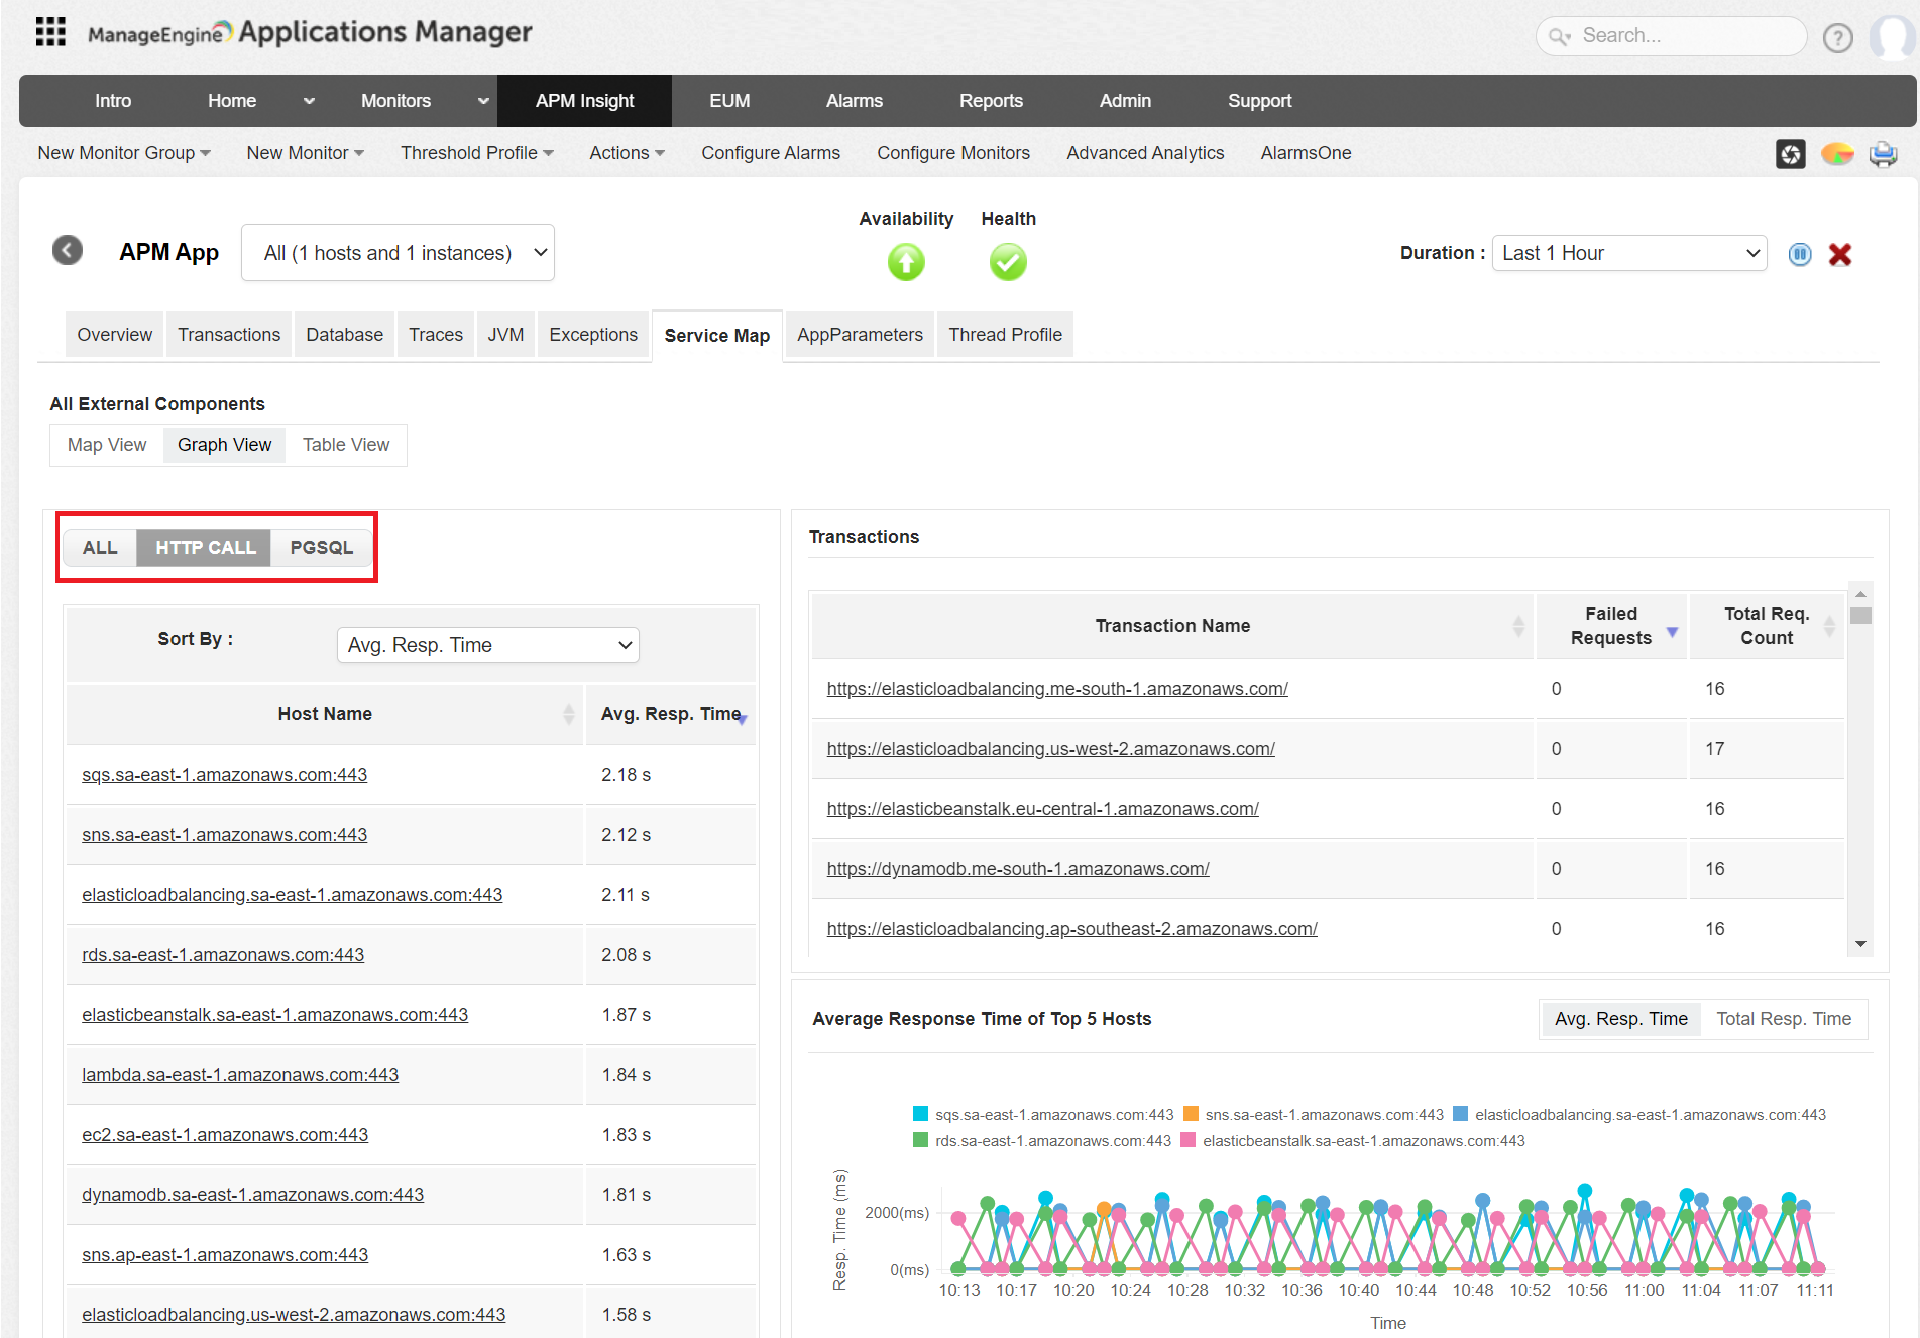This screenshot has height=1338, width=1920.
Task: Switch to Table View
Action: tap(345, 445)
